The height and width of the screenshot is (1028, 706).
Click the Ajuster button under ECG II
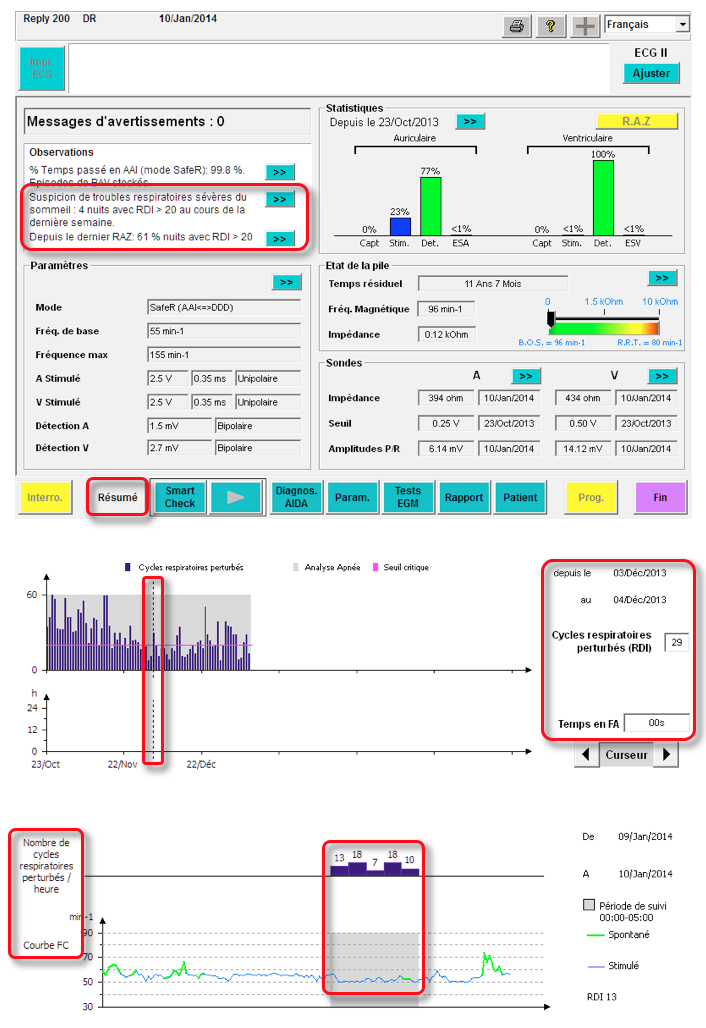651,73
